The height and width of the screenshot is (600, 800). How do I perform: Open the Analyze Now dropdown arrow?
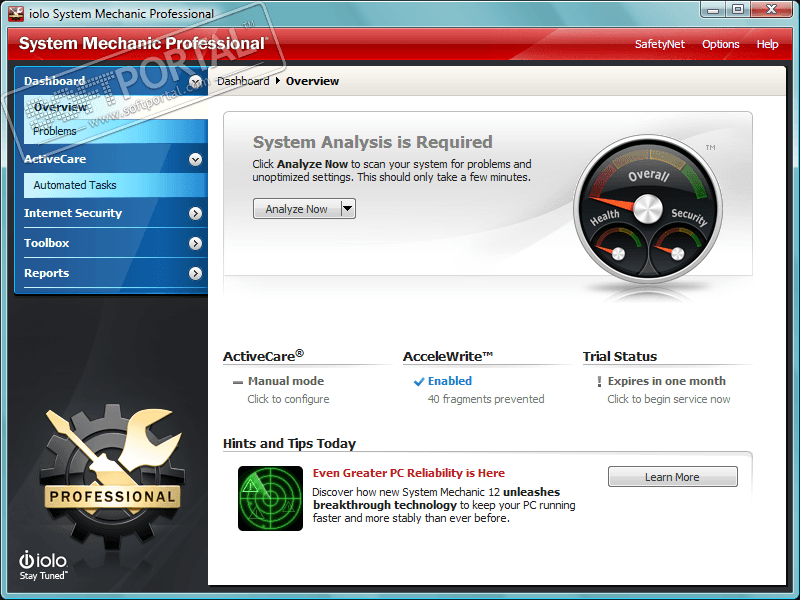pyautogui.click(x=347, y=209)
